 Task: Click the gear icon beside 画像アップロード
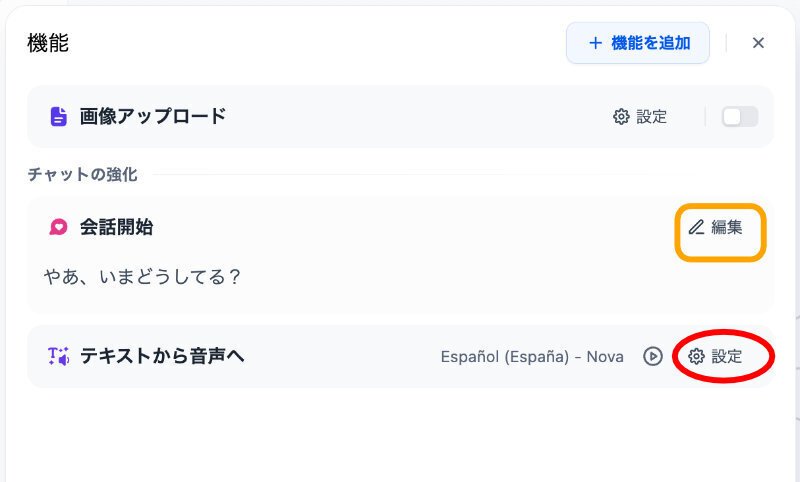tap(621, 117)
